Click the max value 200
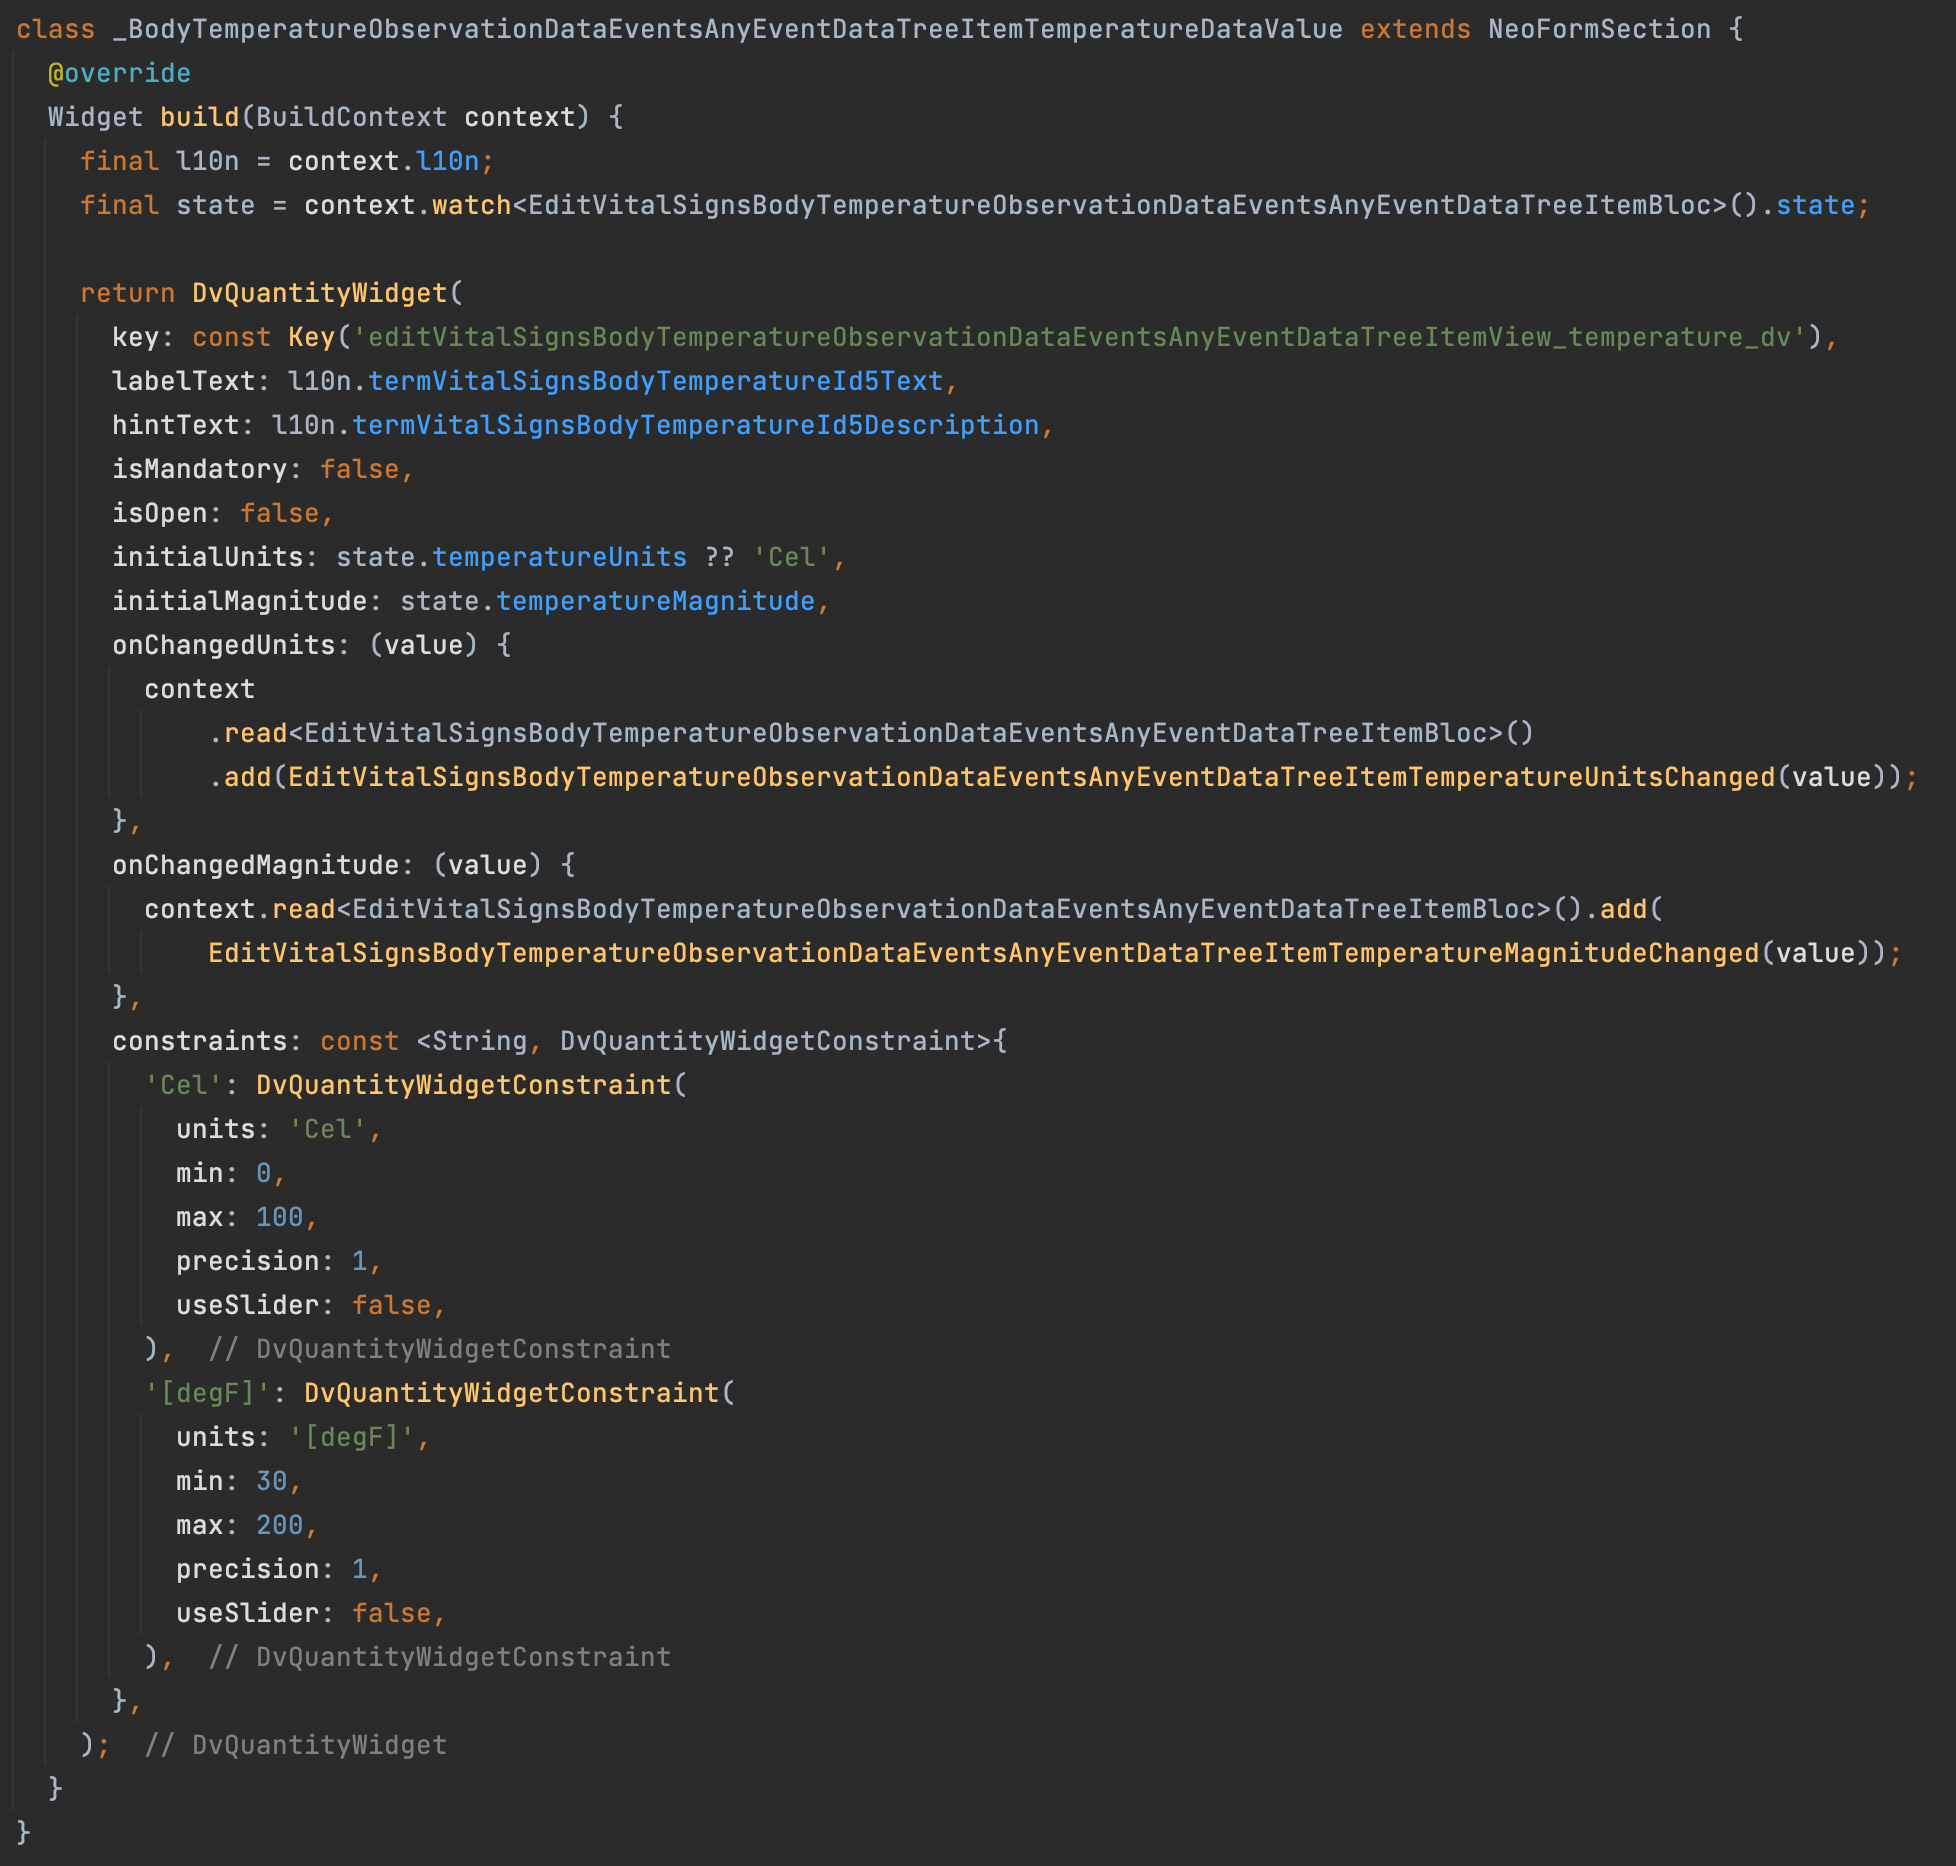 [279, 1525]
